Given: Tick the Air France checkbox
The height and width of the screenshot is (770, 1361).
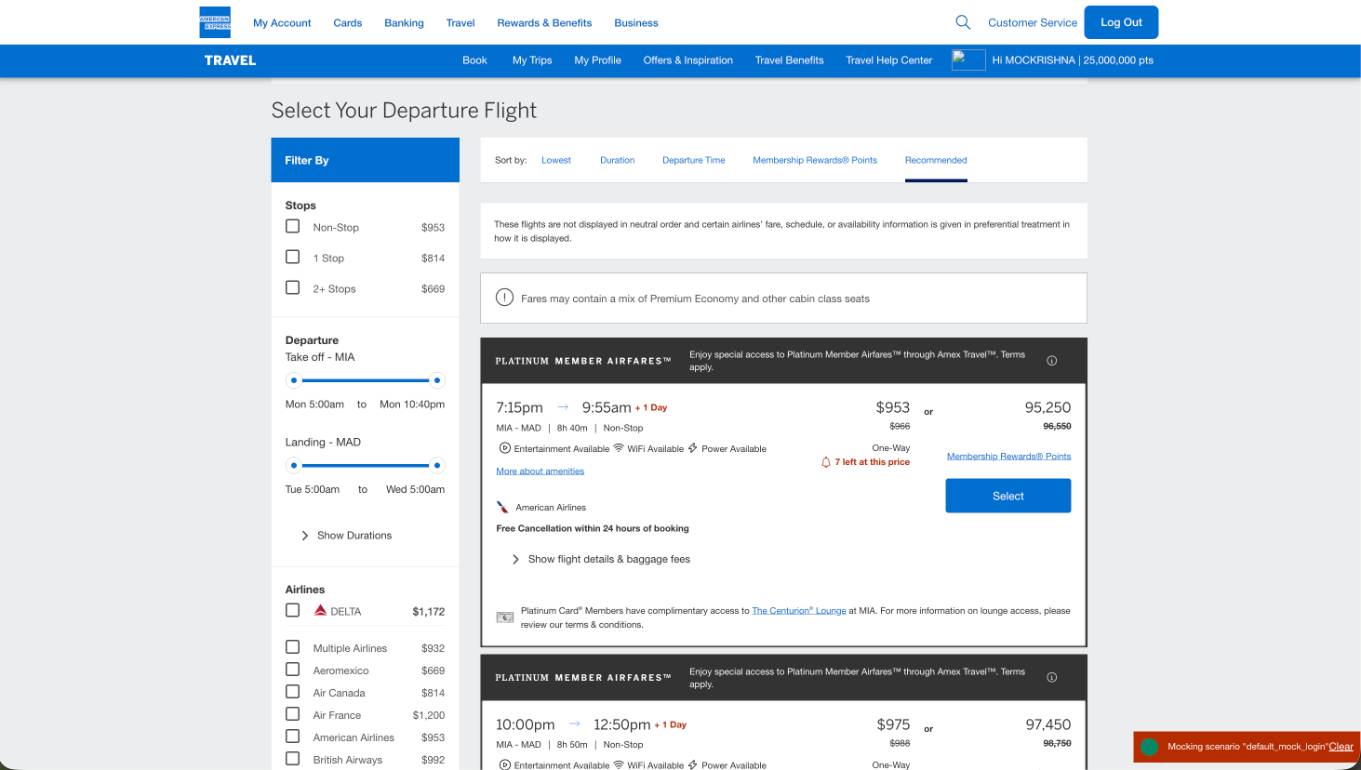Looking at the screenshot, I should click(293, 714).
